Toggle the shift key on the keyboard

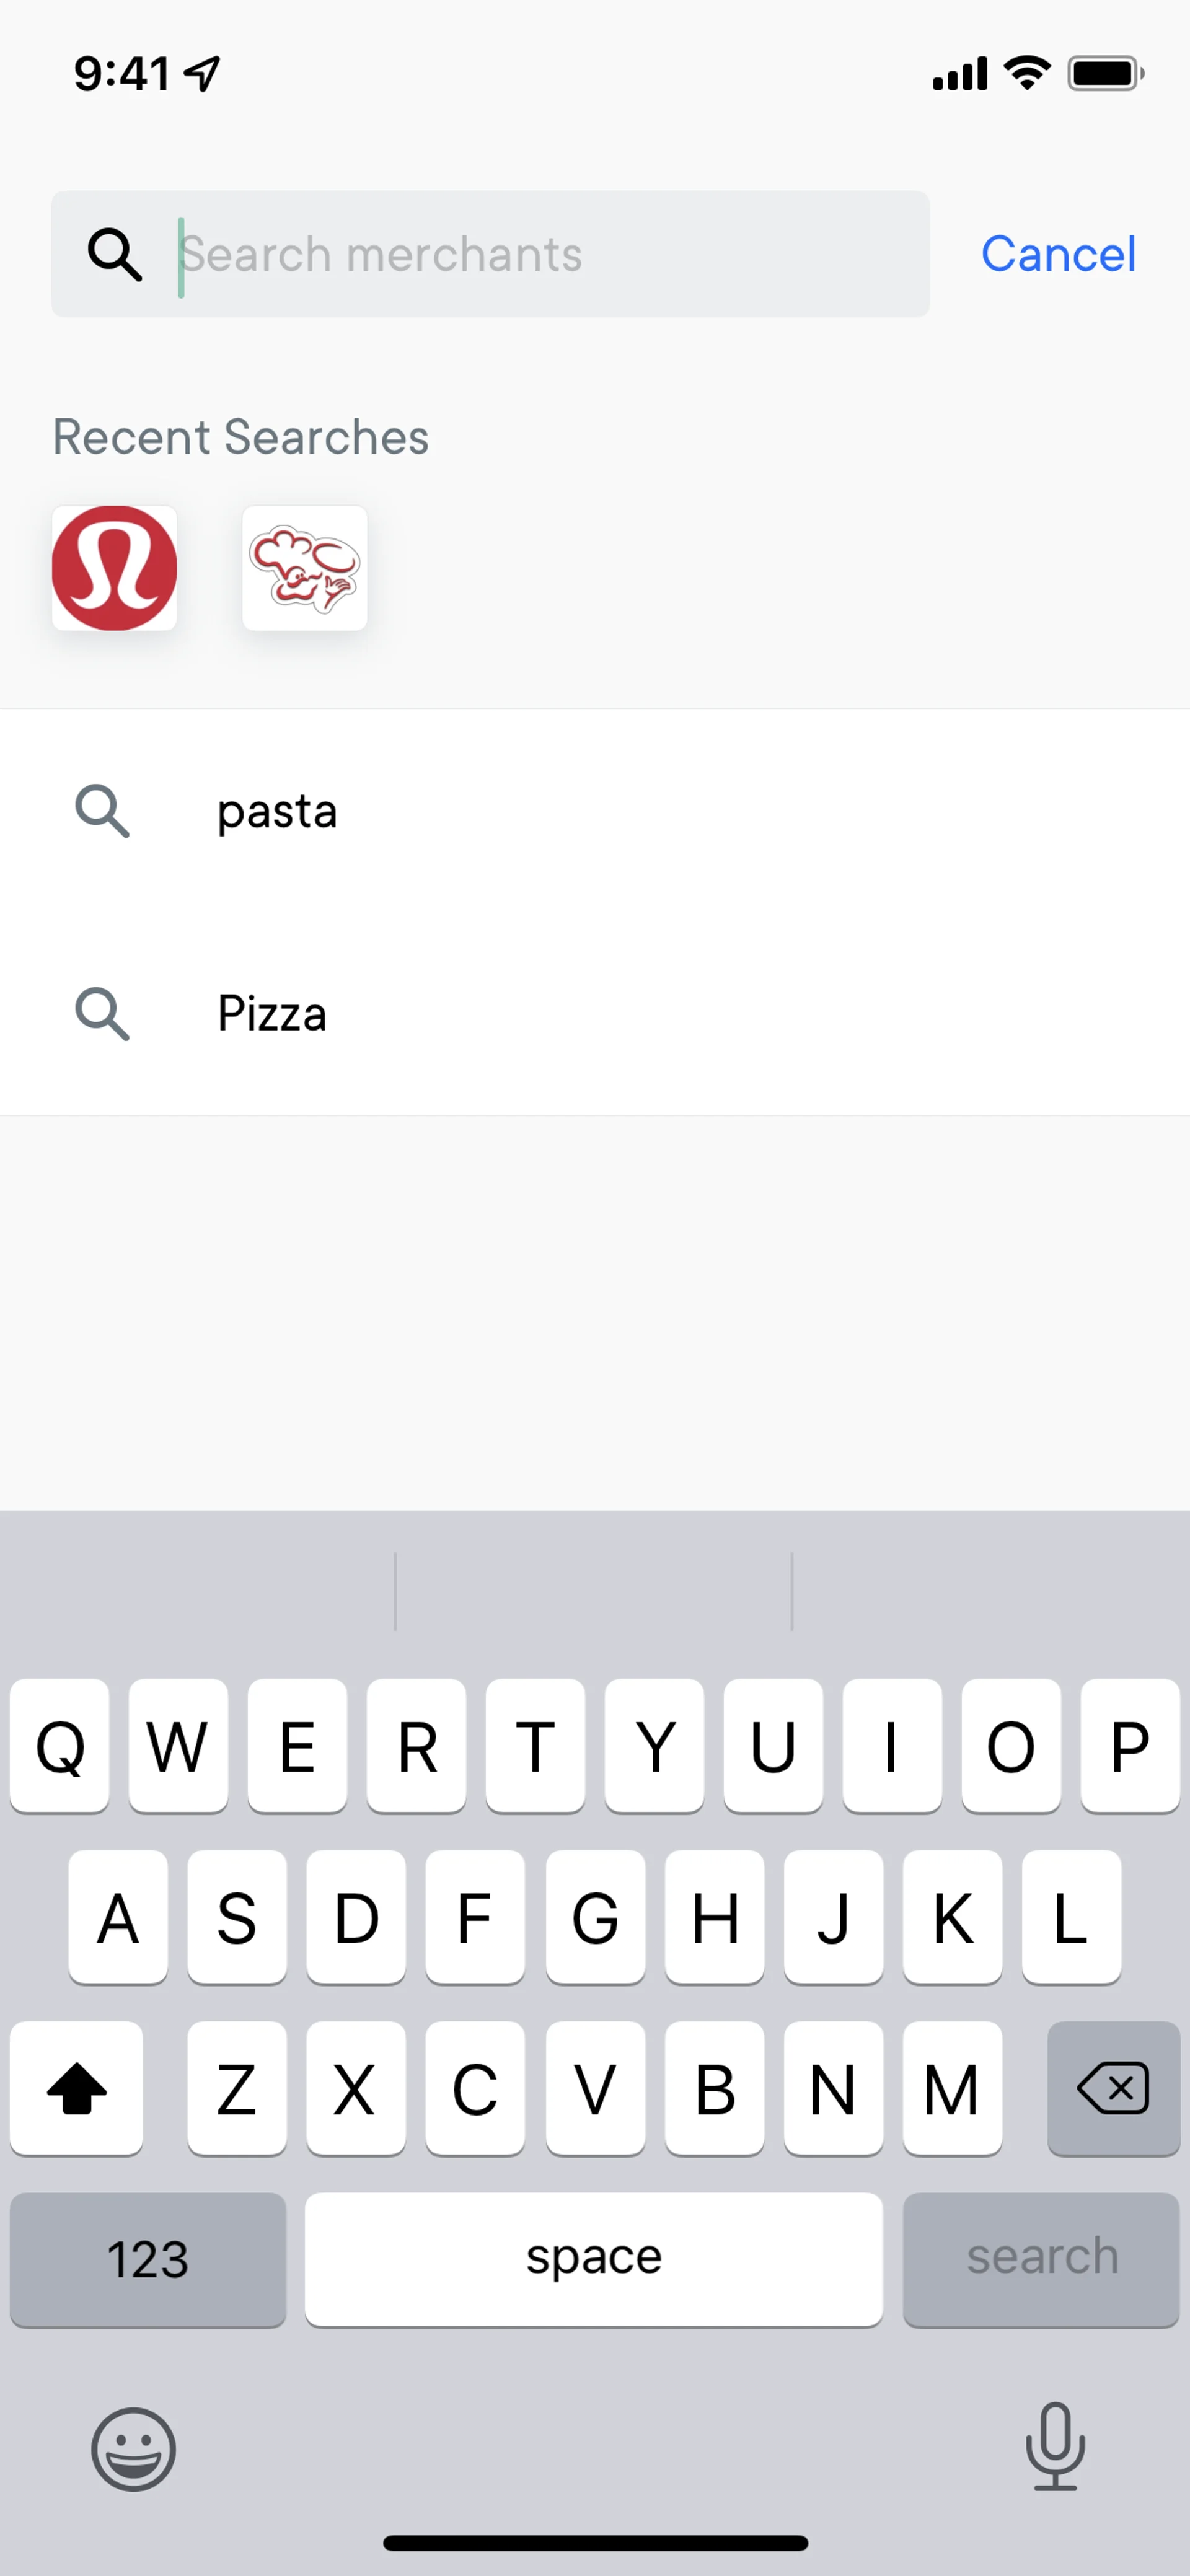click(x=76, y=2089)
